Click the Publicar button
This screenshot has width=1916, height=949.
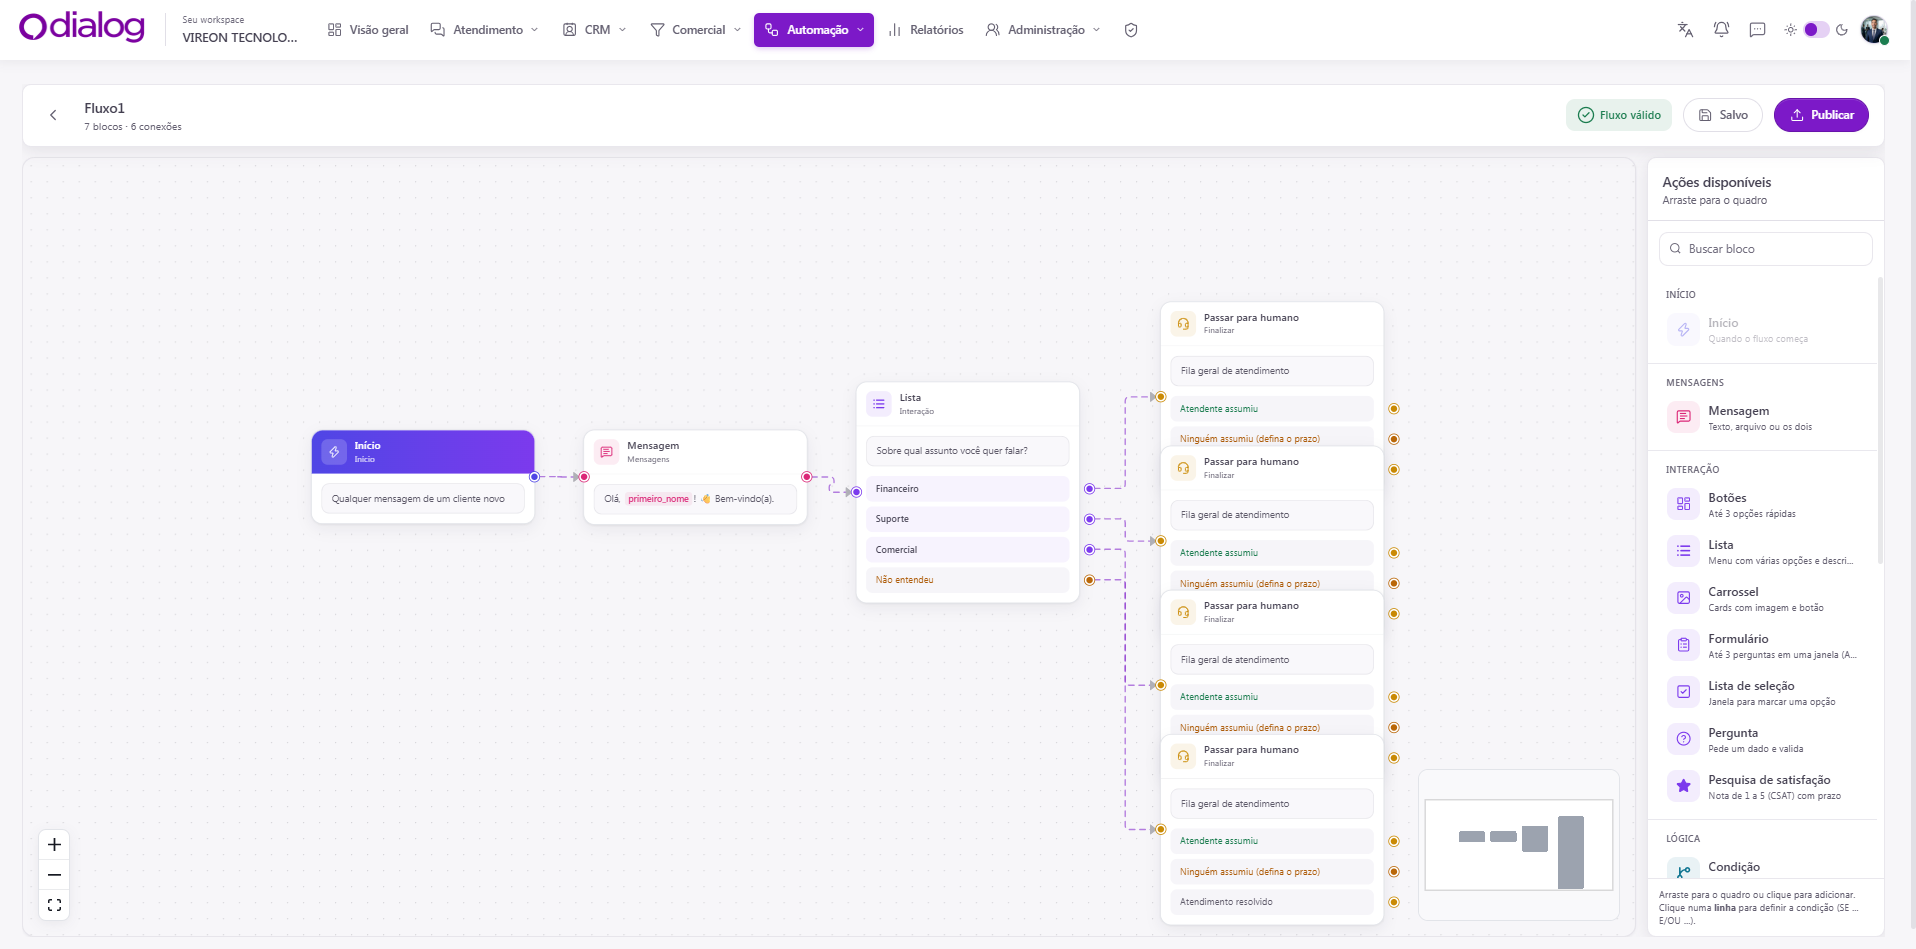pyautogui.click(x=1821, y=115)
